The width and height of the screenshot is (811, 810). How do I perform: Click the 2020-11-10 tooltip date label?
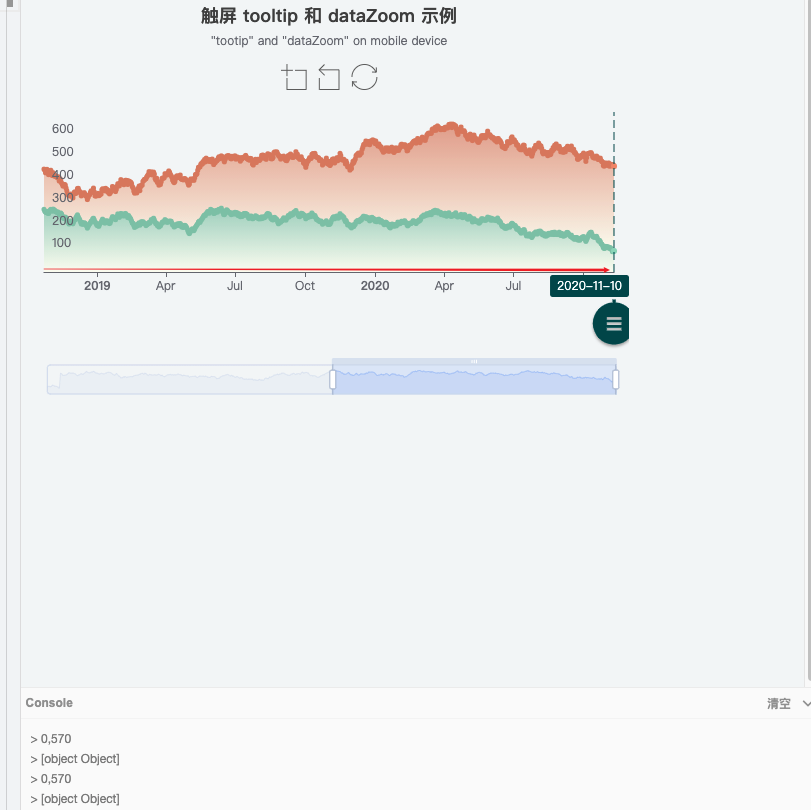(590, 285)
